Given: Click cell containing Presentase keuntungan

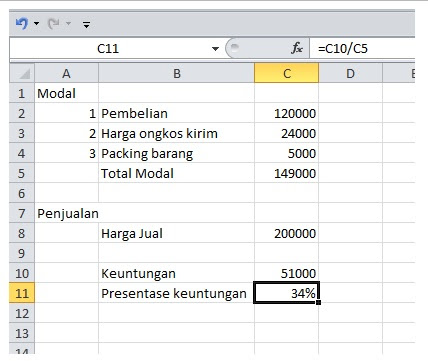Looking at the screenshot, I should (176, 293).
